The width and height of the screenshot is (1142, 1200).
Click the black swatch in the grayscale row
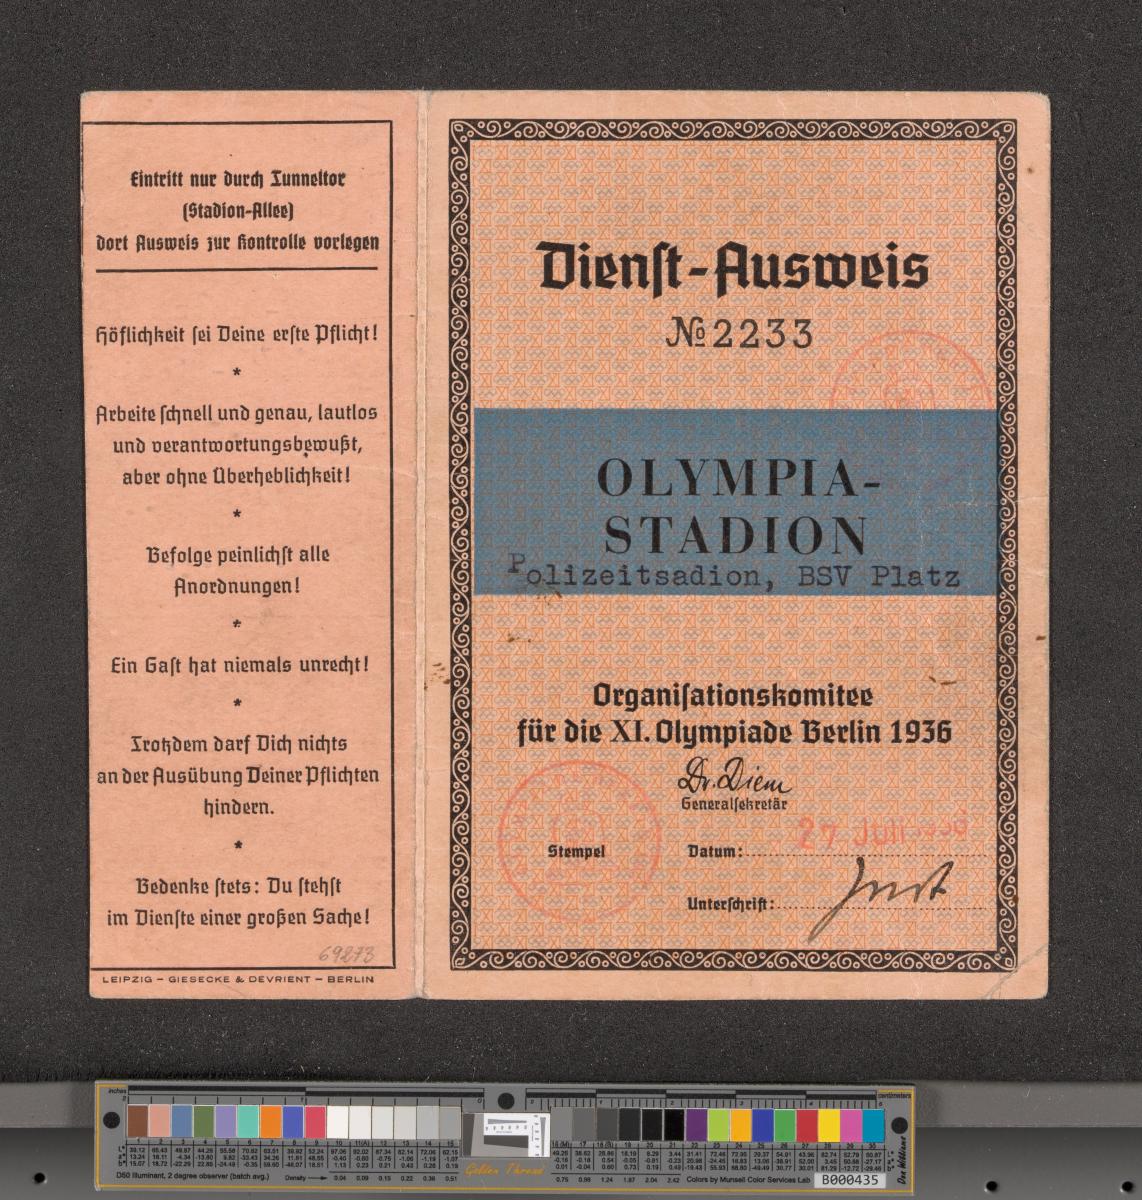pos(672,1123)
